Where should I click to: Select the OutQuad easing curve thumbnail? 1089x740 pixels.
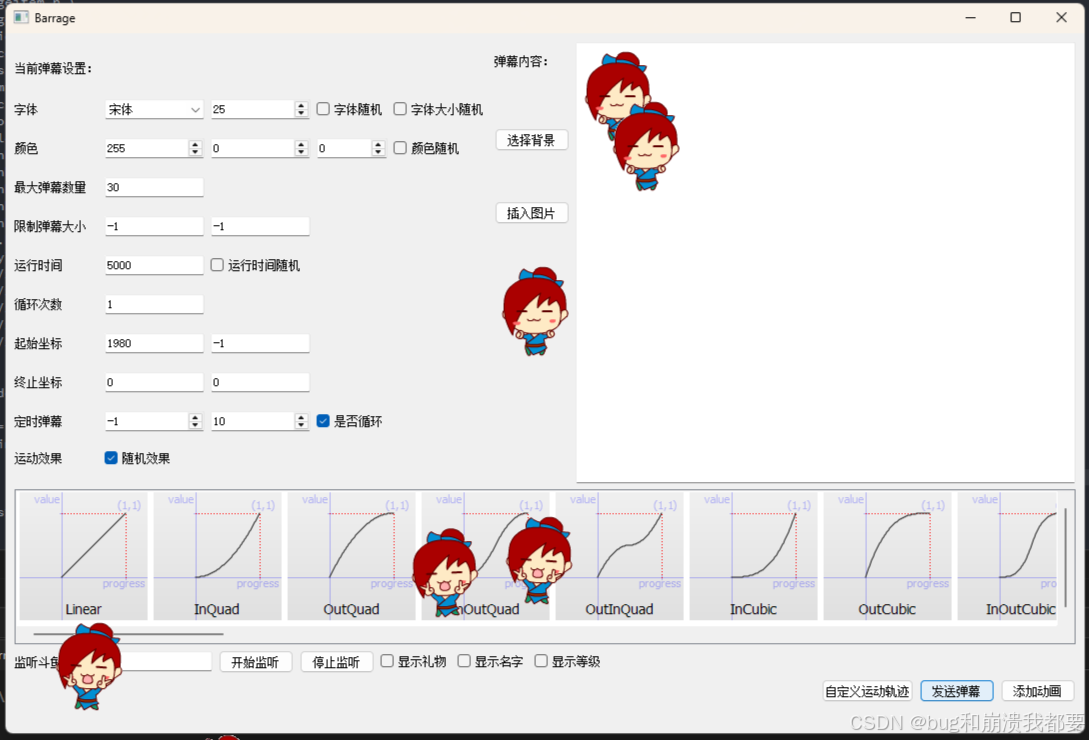(351, 556)
